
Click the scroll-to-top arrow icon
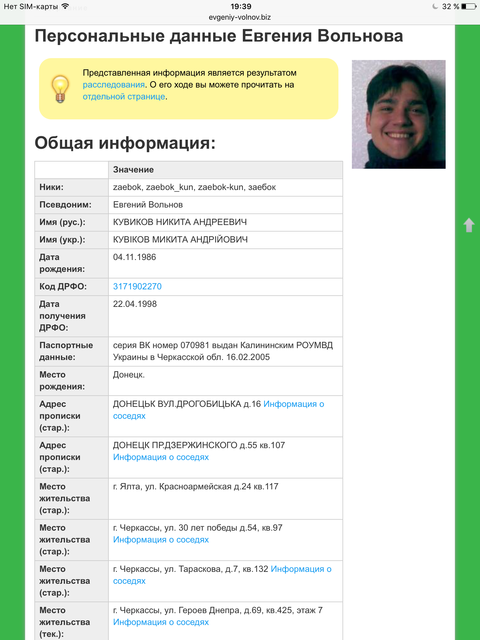(x=469, y=225)
